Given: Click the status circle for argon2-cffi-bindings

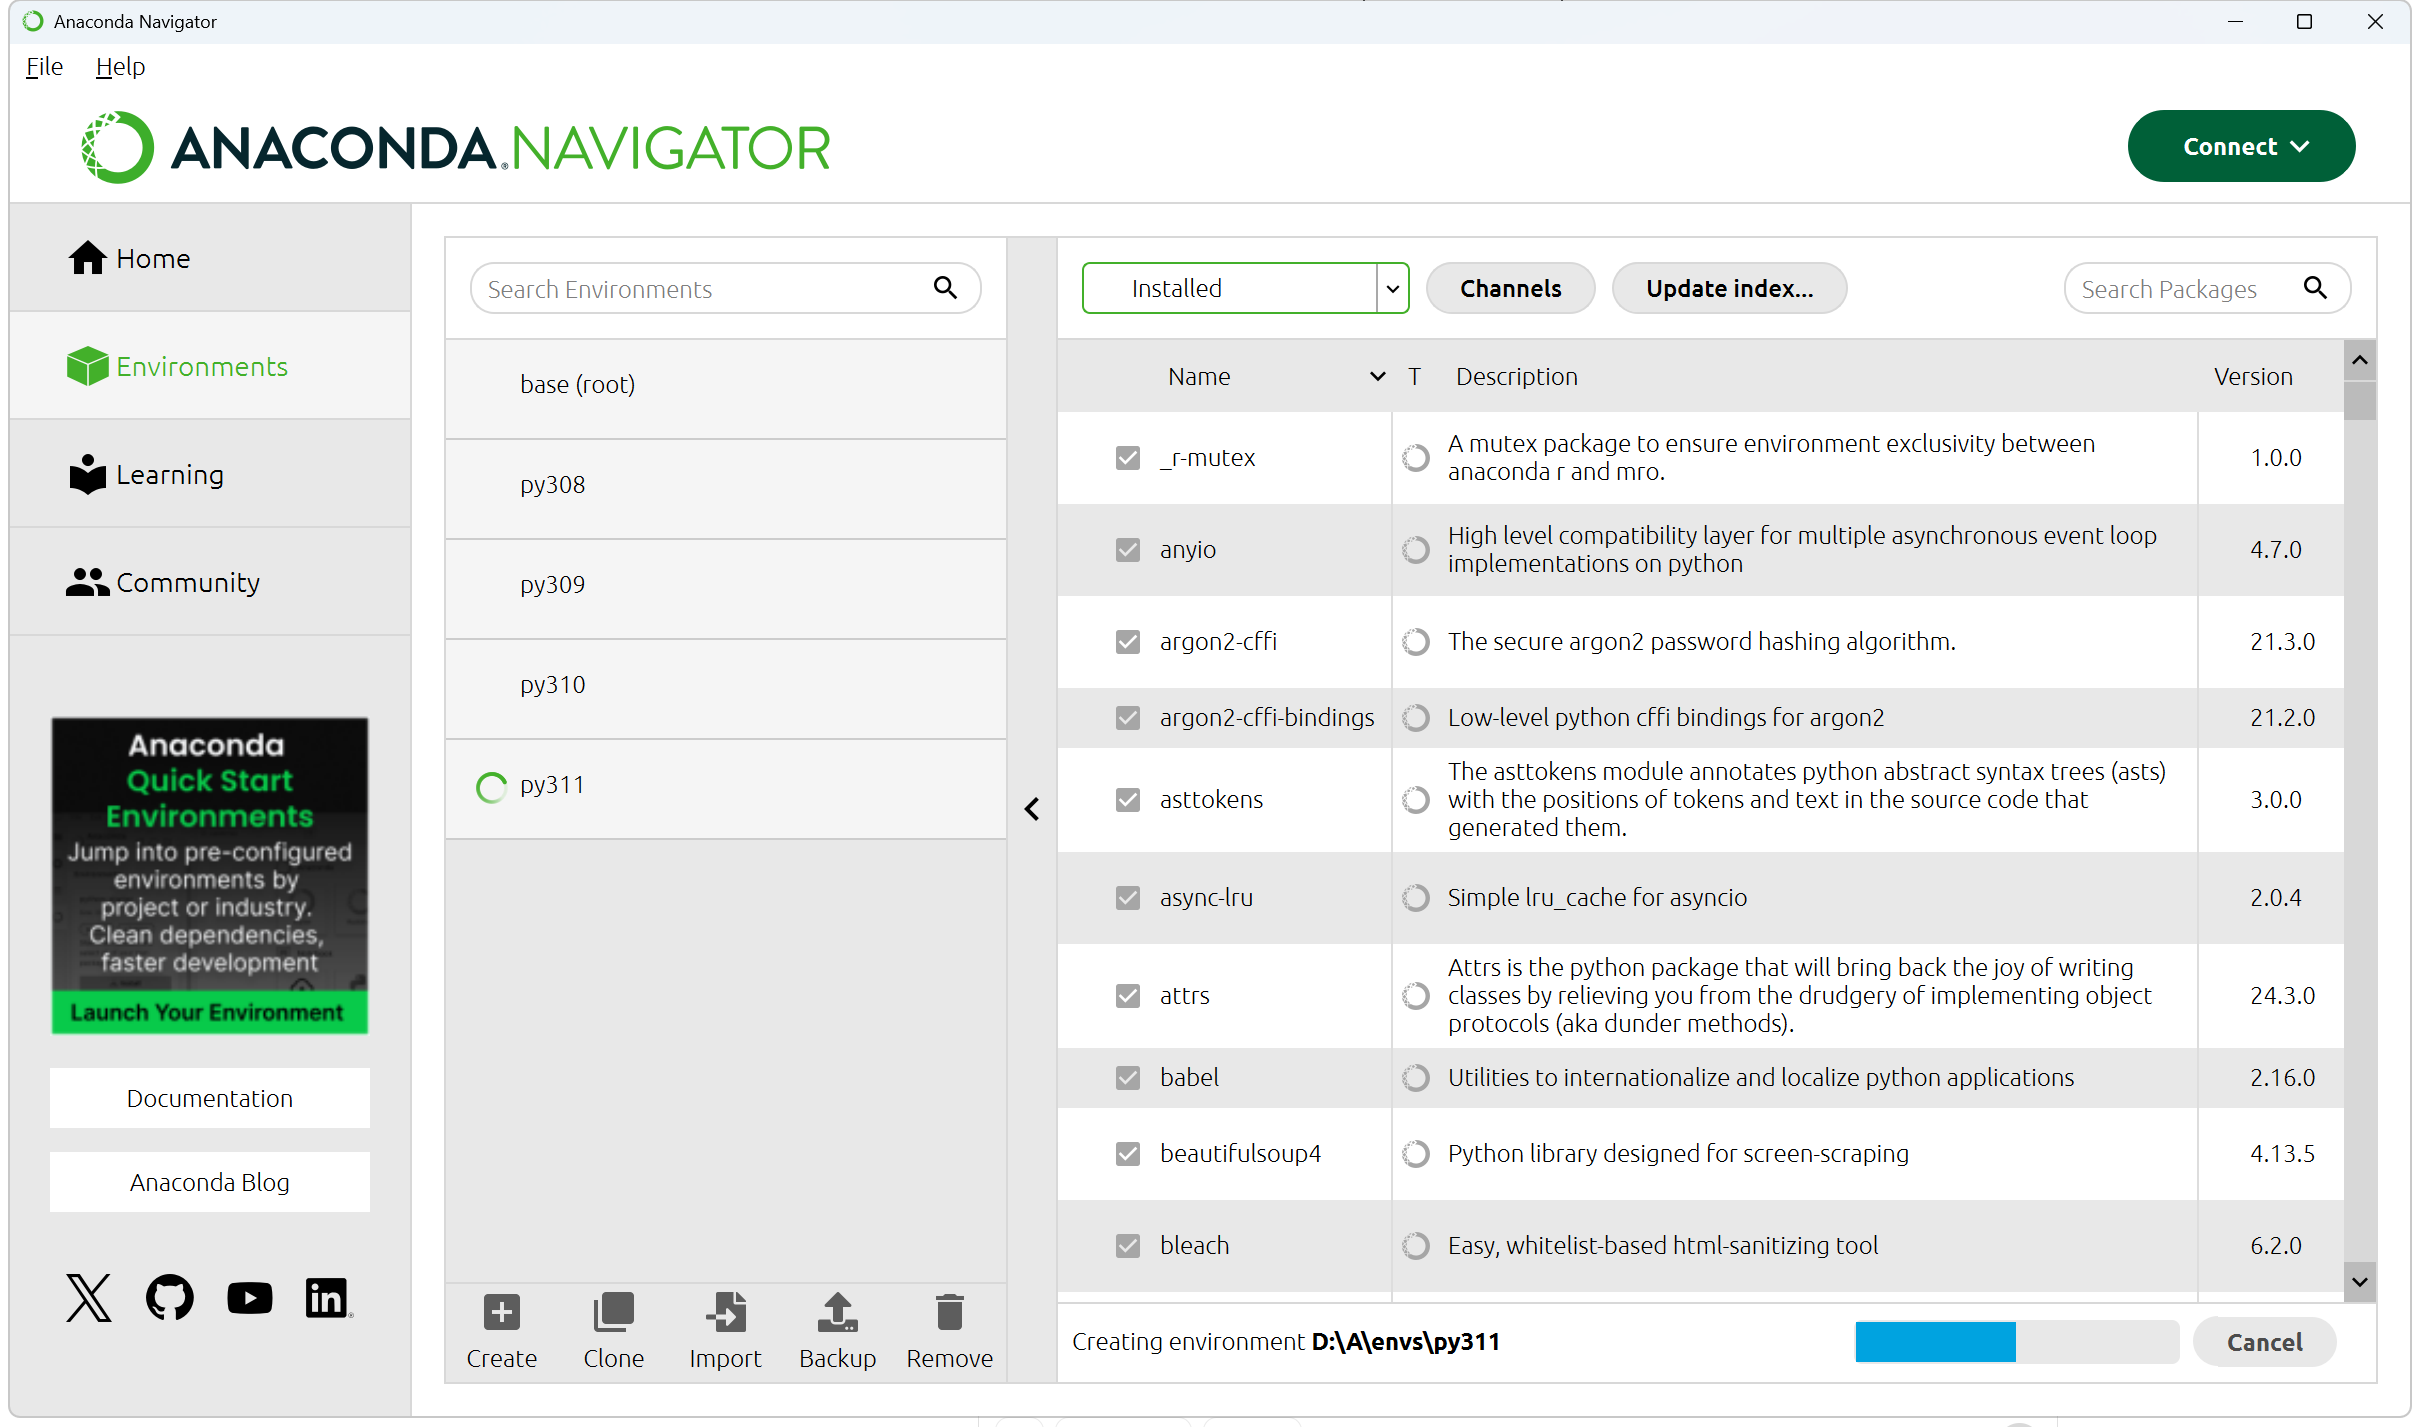Looking at the screenshot, I should [x=1415, y=718].
